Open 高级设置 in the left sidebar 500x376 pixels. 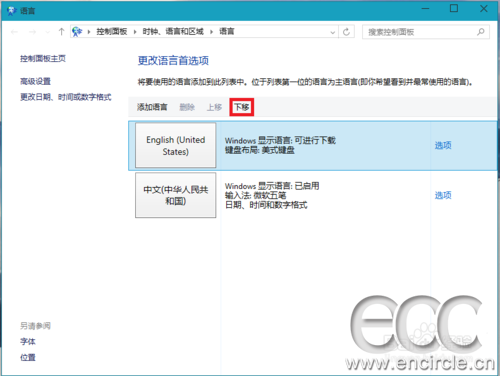[x=35, y=81]
